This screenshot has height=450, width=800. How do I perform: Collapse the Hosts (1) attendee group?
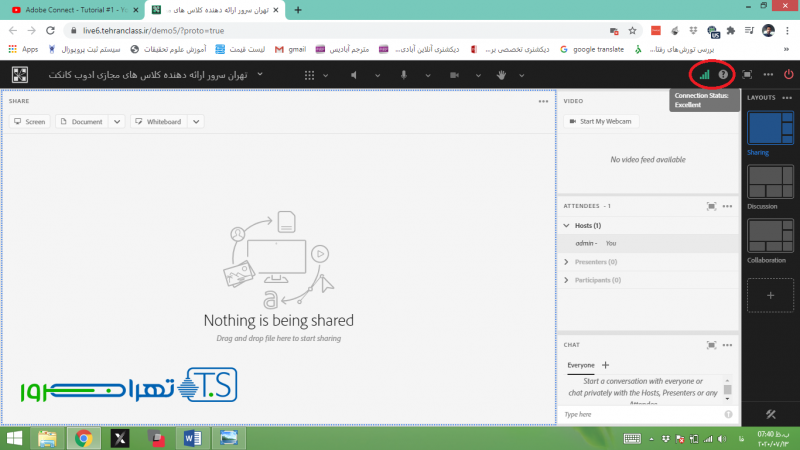(x=568, y=226)
